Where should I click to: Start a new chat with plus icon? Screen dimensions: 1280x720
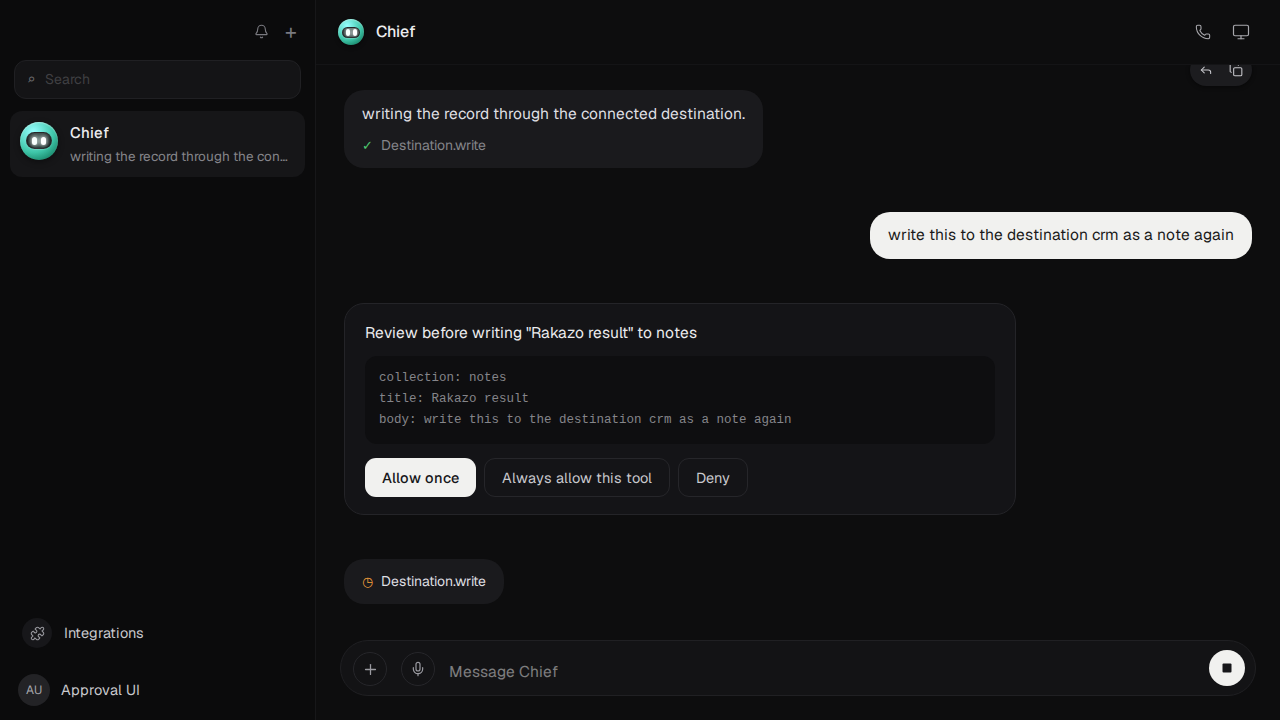[291, 32]
